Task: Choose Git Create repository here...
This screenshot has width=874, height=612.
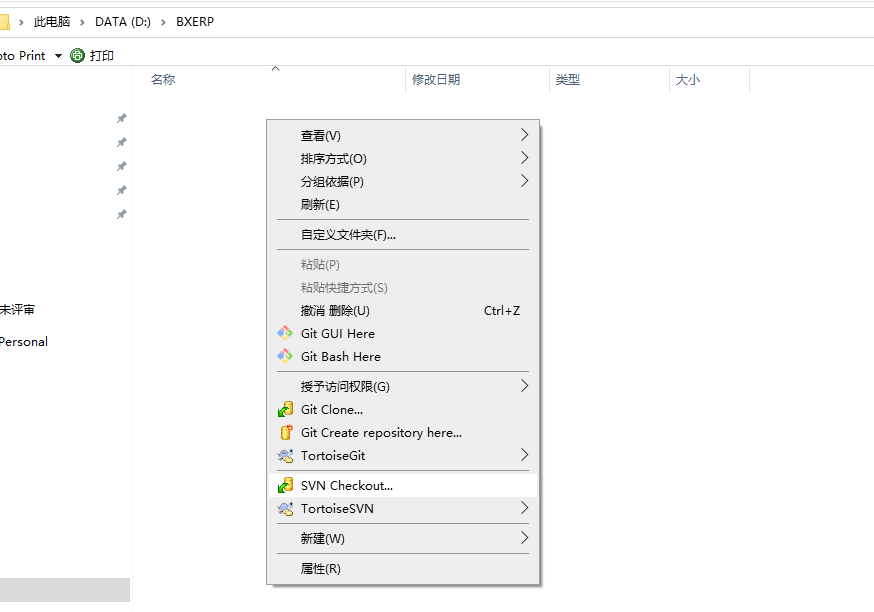Action: [402, 433]
